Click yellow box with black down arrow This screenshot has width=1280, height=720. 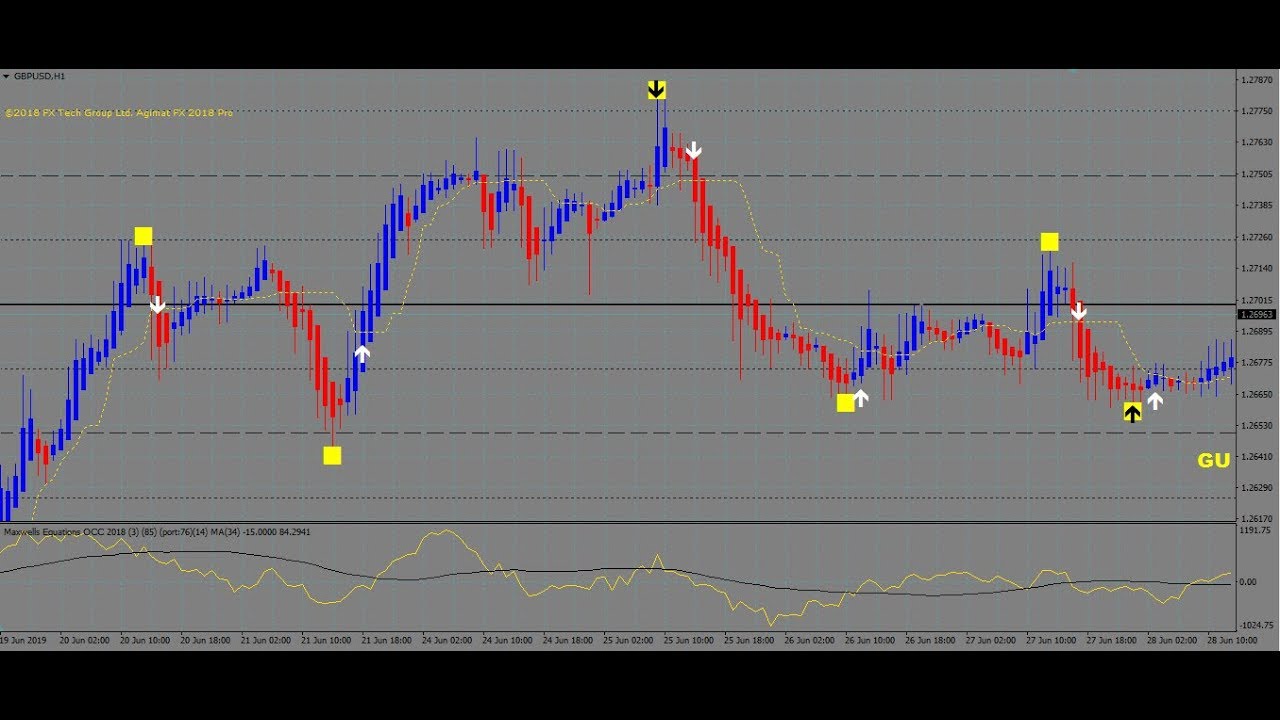click(656, 90)
